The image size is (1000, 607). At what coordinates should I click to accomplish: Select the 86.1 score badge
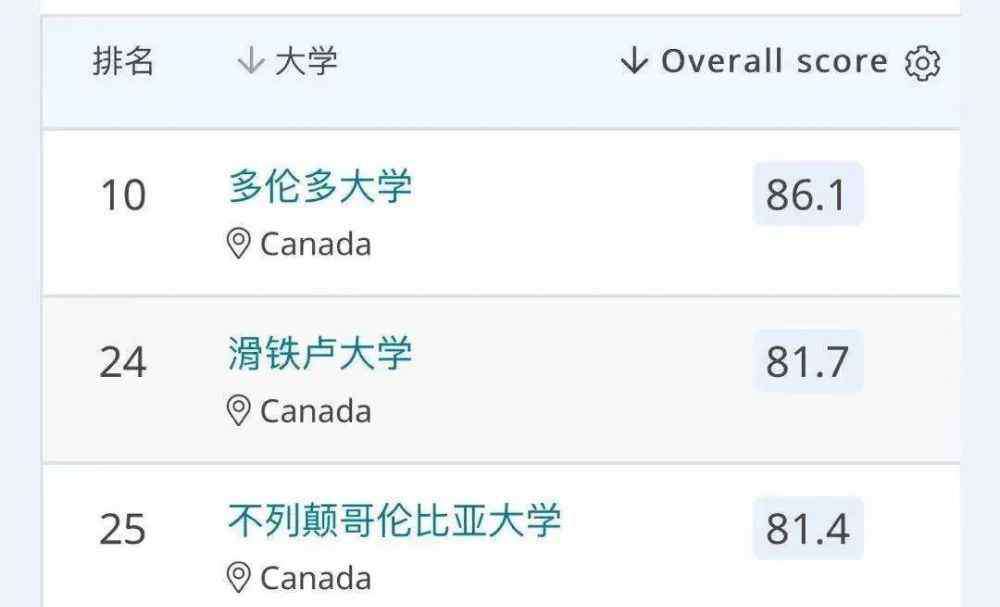(x=808, y=194)
